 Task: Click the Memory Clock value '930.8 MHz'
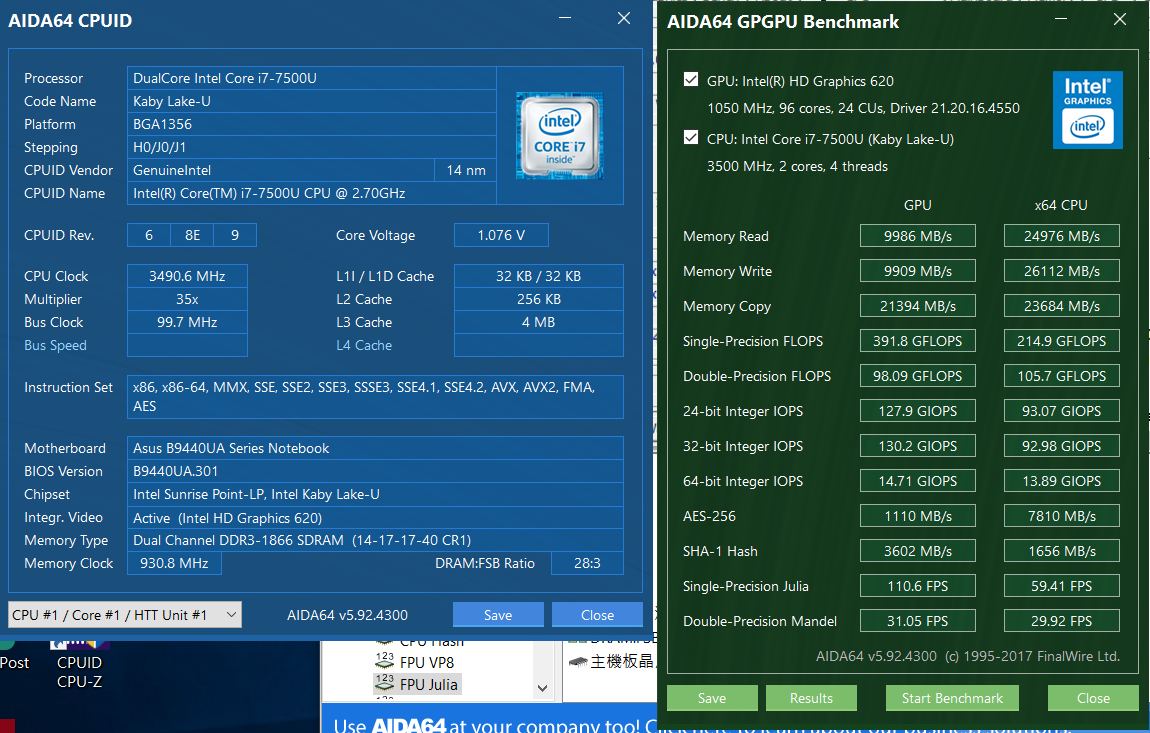pyautogui.click(x=175, y=563)
